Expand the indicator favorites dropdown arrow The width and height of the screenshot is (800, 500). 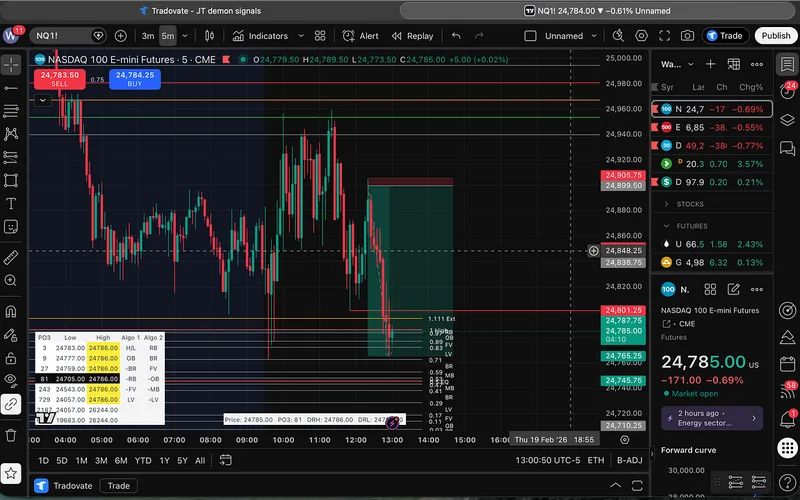point(301,36)
